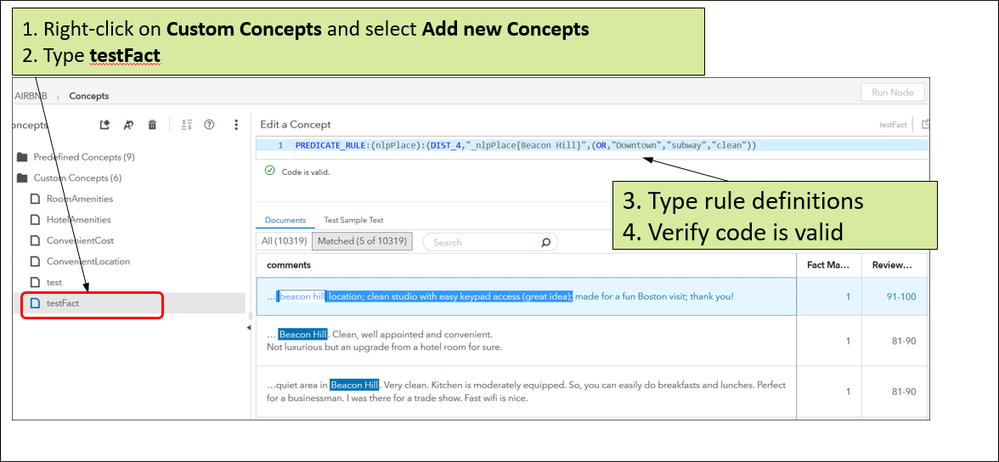The width and height of the screenshot is (999, 462).
Task: Delete the selected concept with trash icon
Action: pos(152,125)
